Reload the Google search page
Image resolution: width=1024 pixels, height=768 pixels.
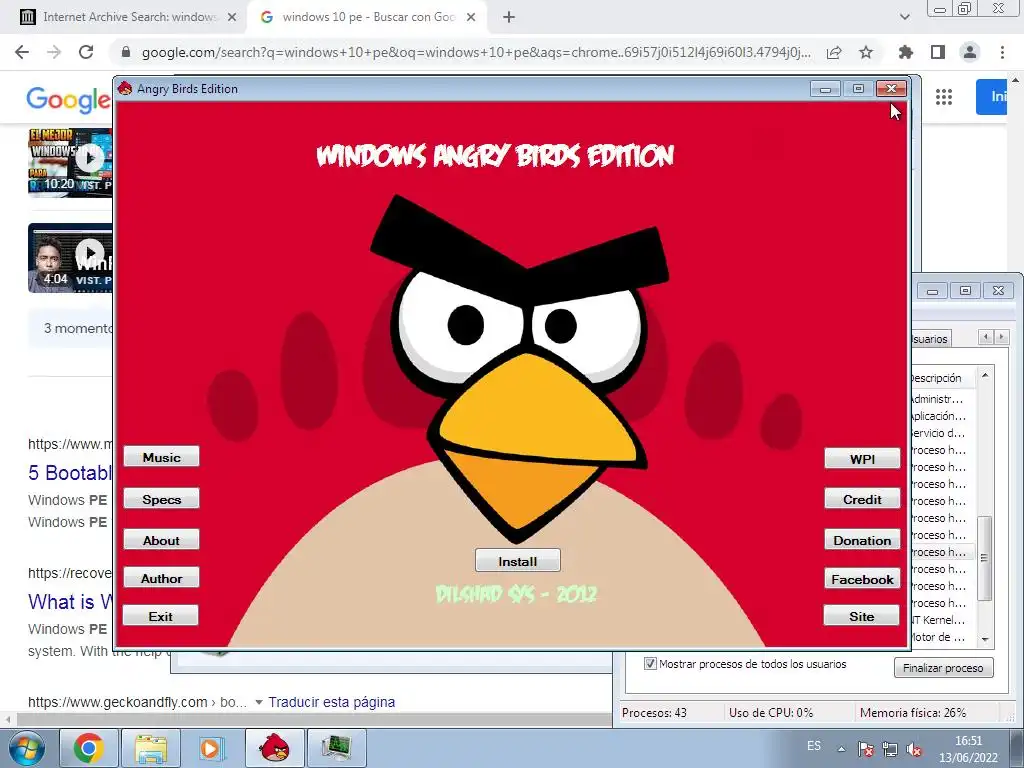tap(86, 52)
